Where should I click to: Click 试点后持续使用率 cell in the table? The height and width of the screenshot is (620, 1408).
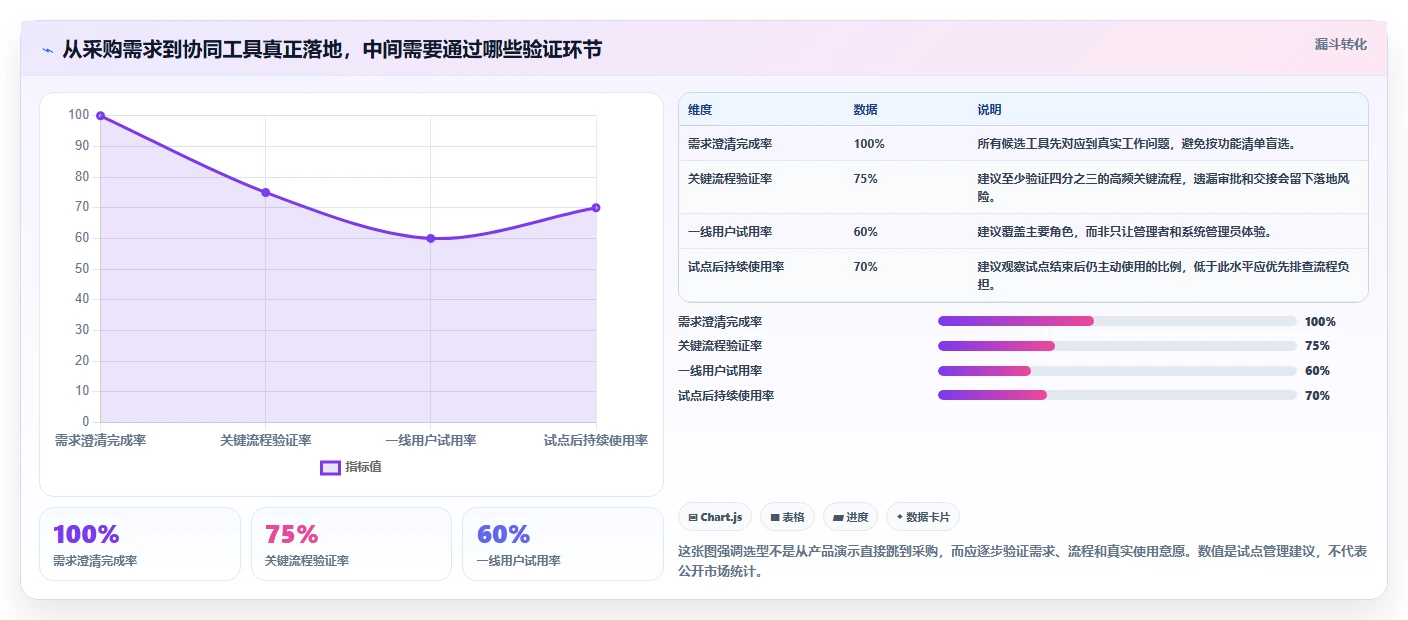(x=736, y=267)
